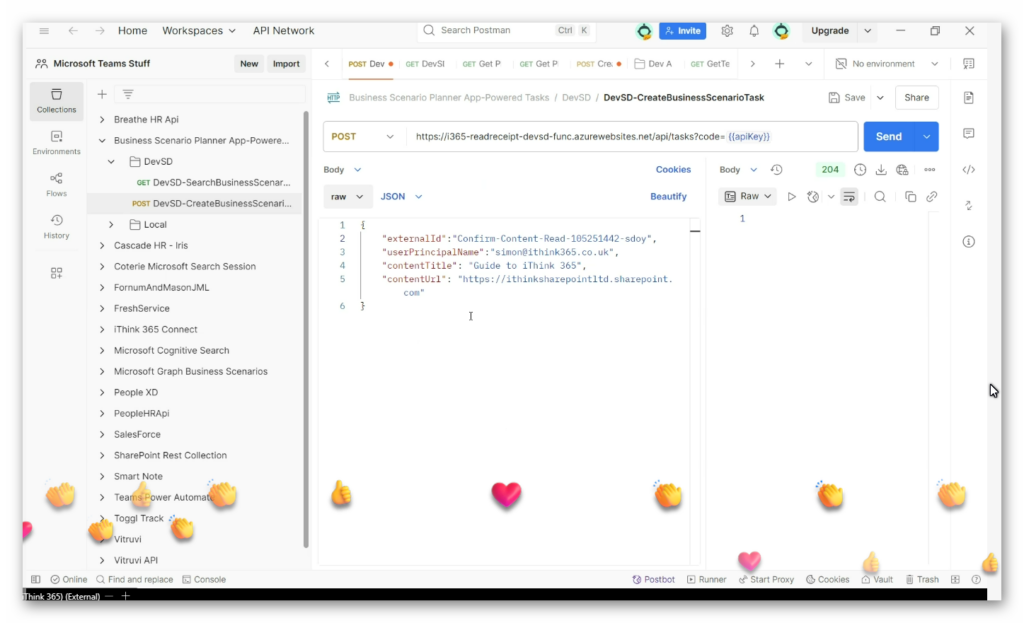This screenshot has height=623, width=1024.
Task: Open the comments icon in the right sidebar
Action: point(968,133)
